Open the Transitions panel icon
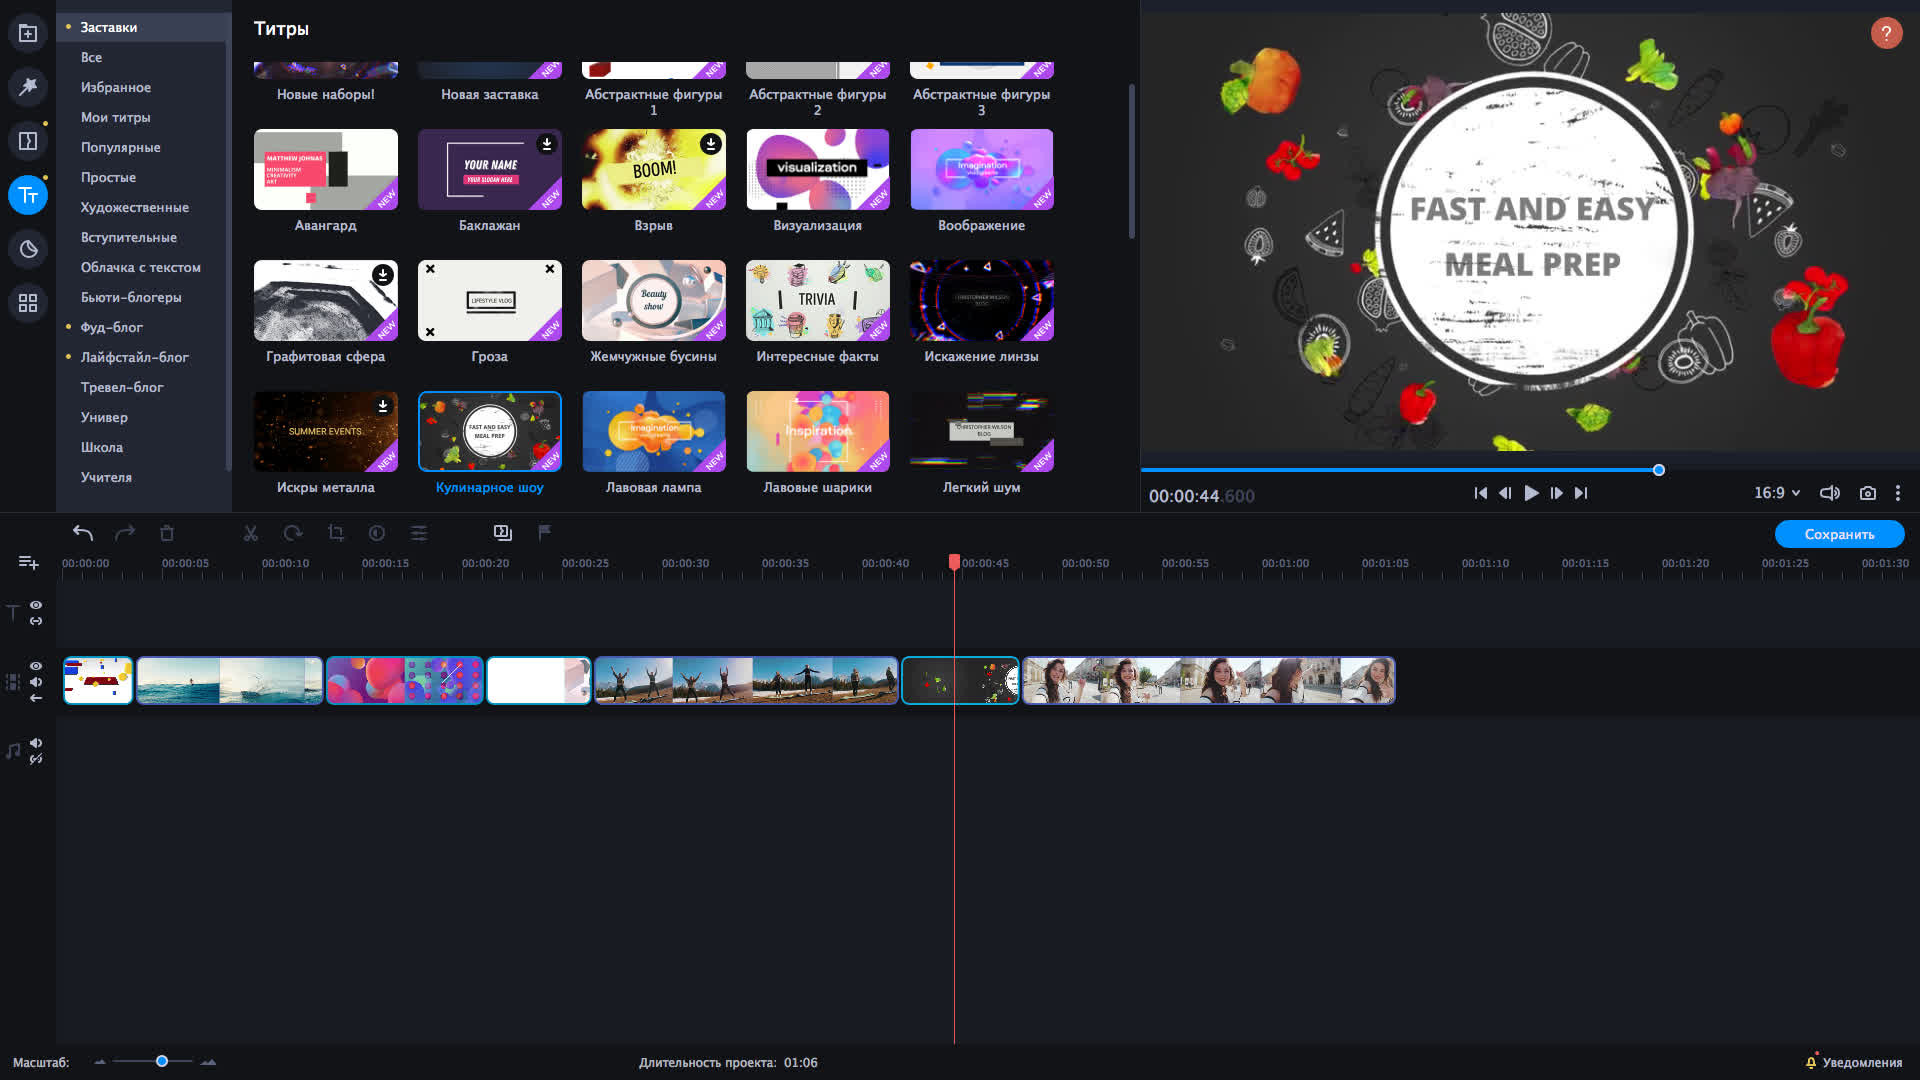 pos(28,141)
